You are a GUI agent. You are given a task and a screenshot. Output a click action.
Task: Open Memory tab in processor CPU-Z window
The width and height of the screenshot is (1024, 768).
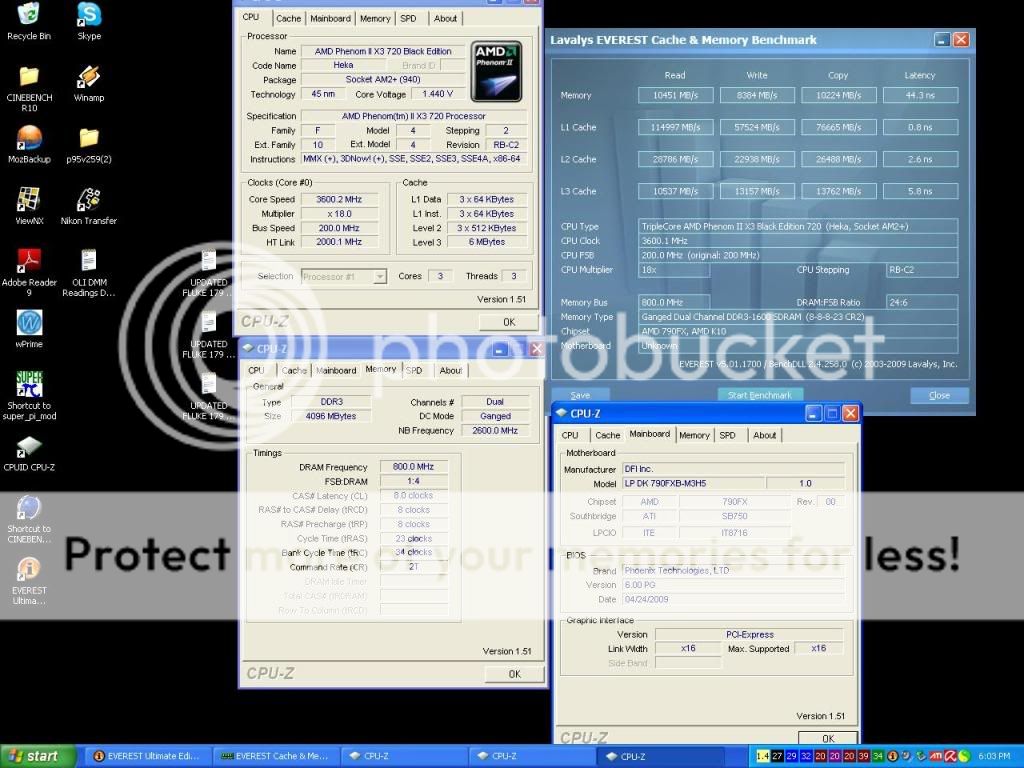click(x=375, y=18)
